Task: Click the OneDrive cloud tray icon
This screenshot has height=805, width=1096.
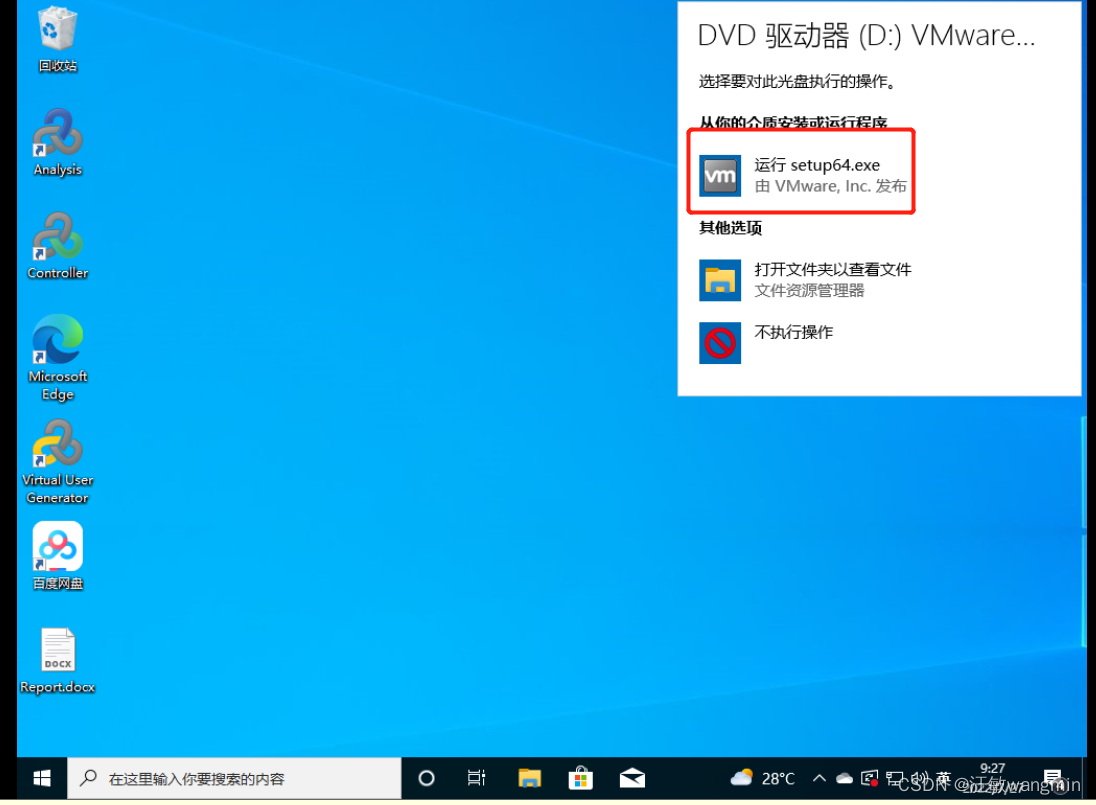Action: click(844, 778)
